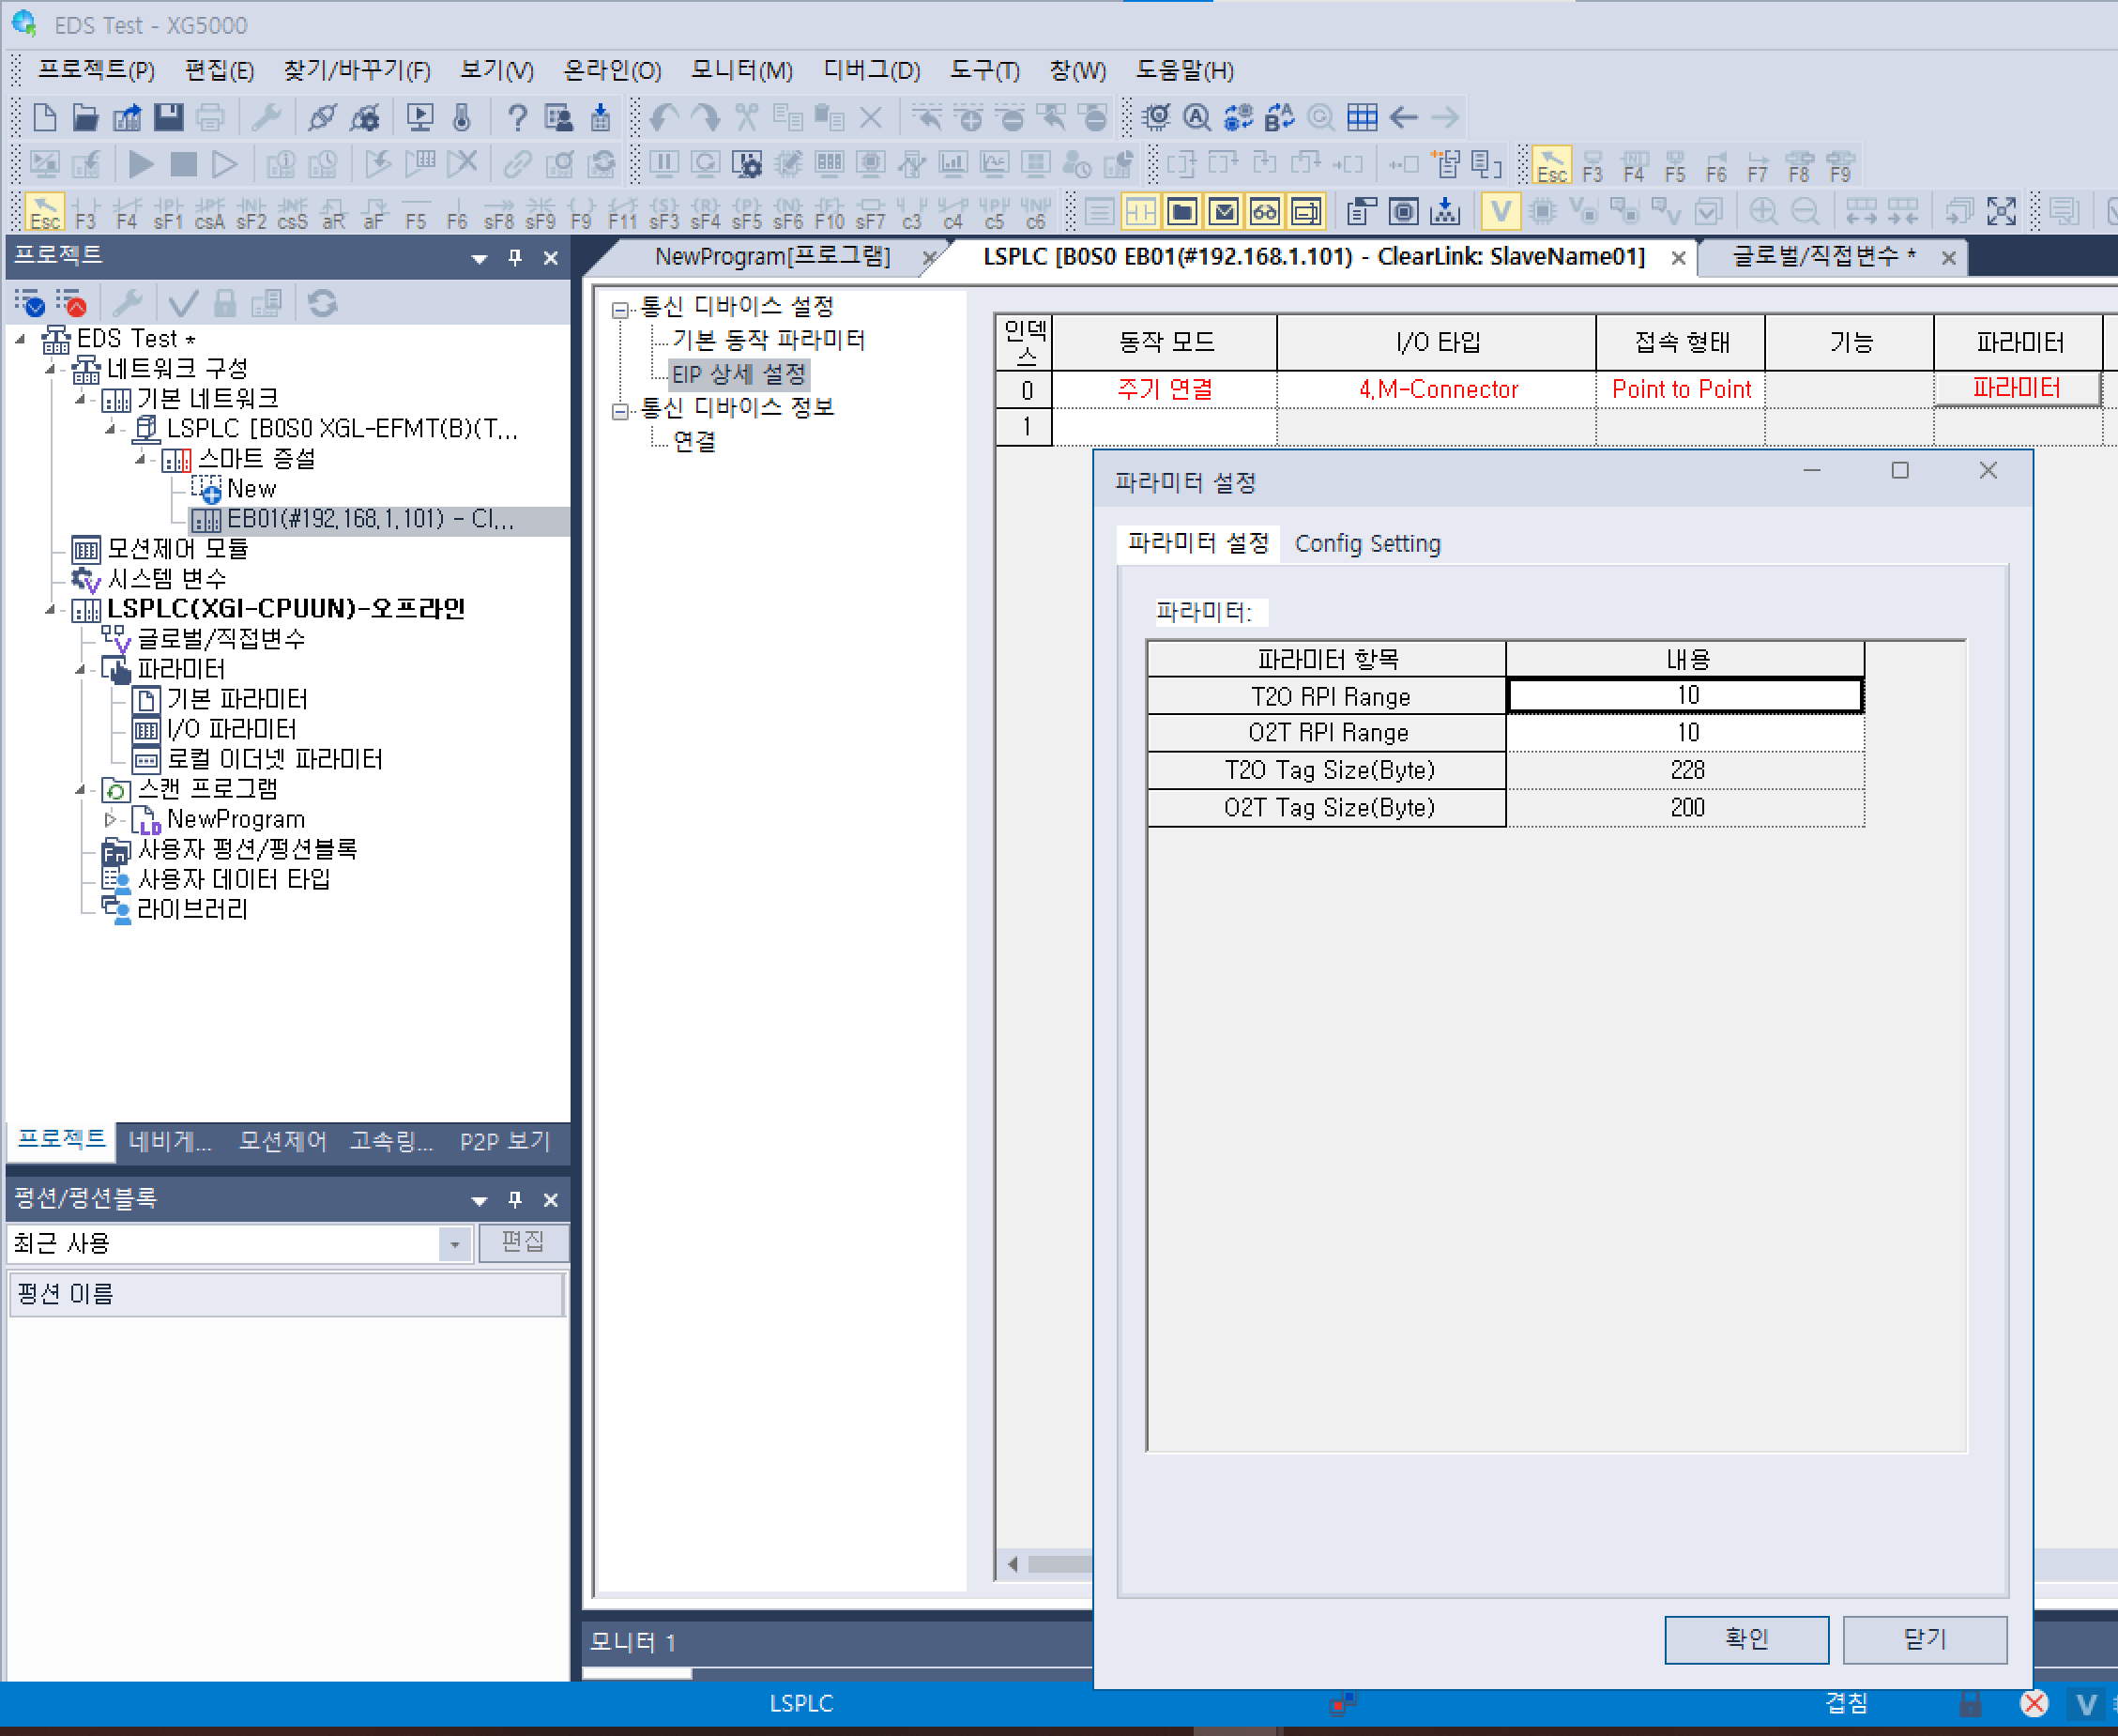
Task: Click the grid table view icon
Action: (x=1361, y=117)
